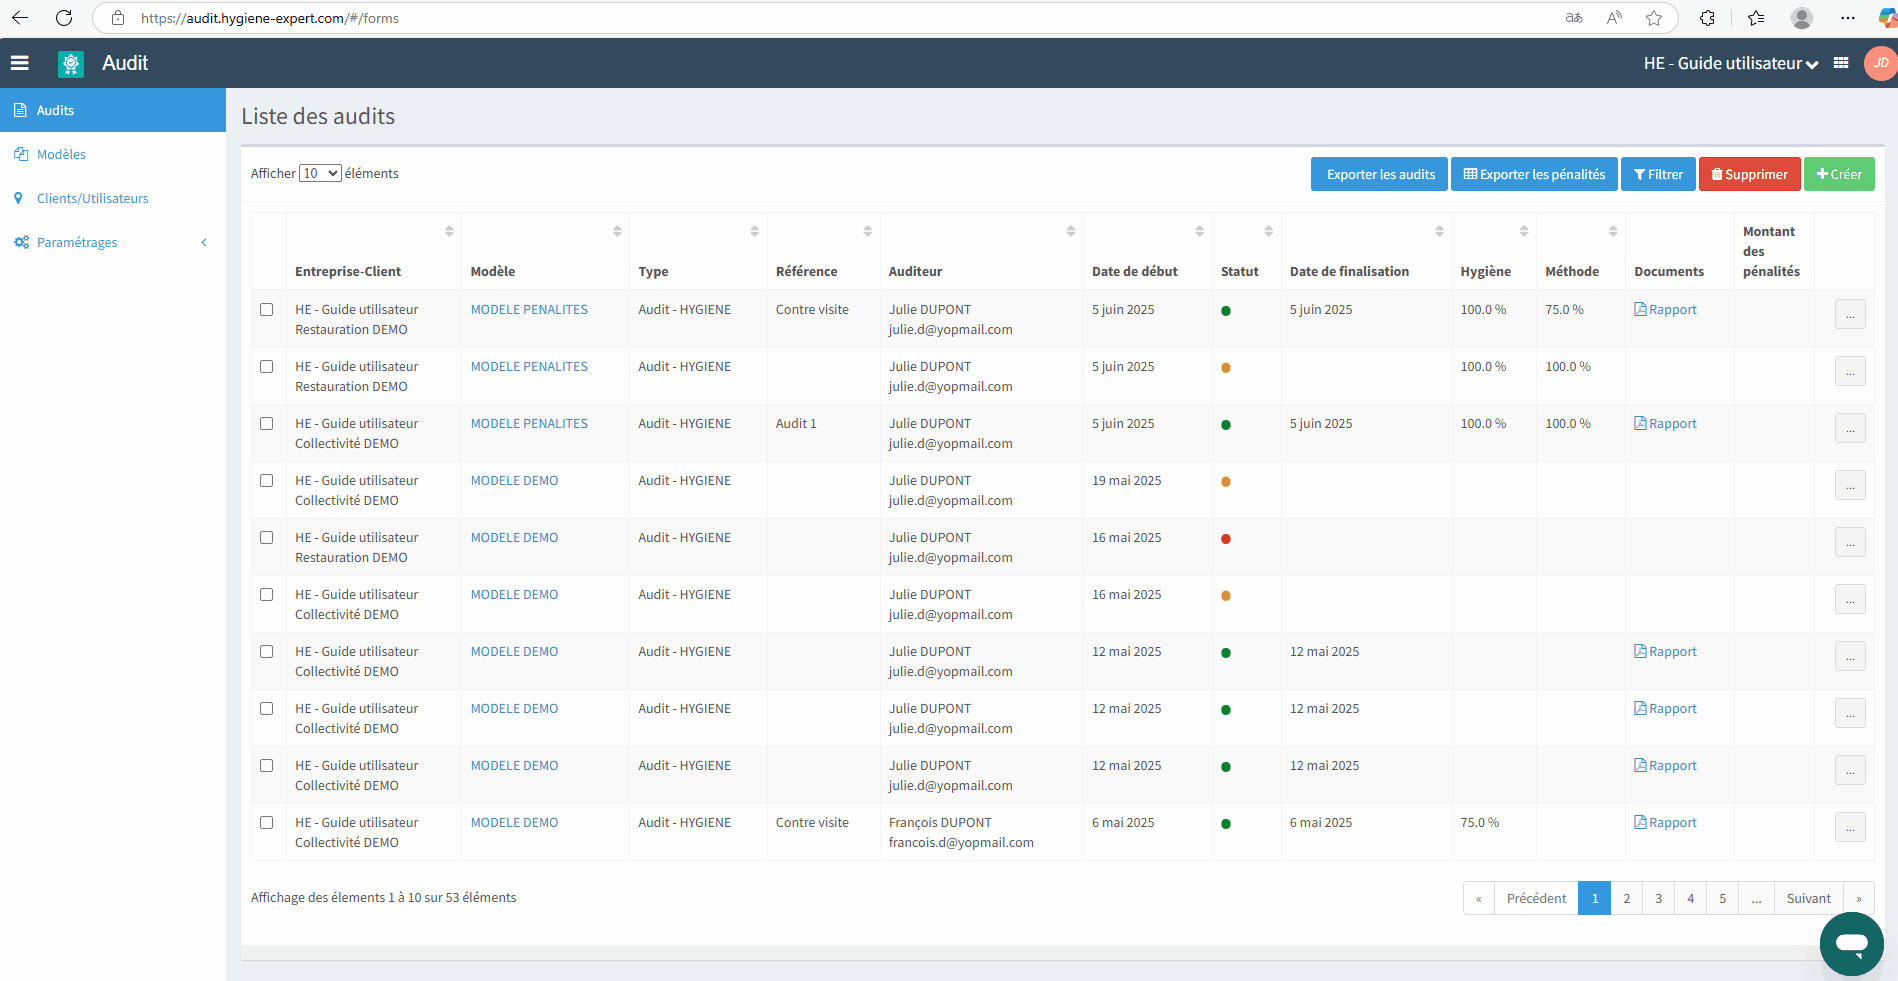The image size is (1898, 981).
Task: Add page to favorites star icon
Action: 1654,18
